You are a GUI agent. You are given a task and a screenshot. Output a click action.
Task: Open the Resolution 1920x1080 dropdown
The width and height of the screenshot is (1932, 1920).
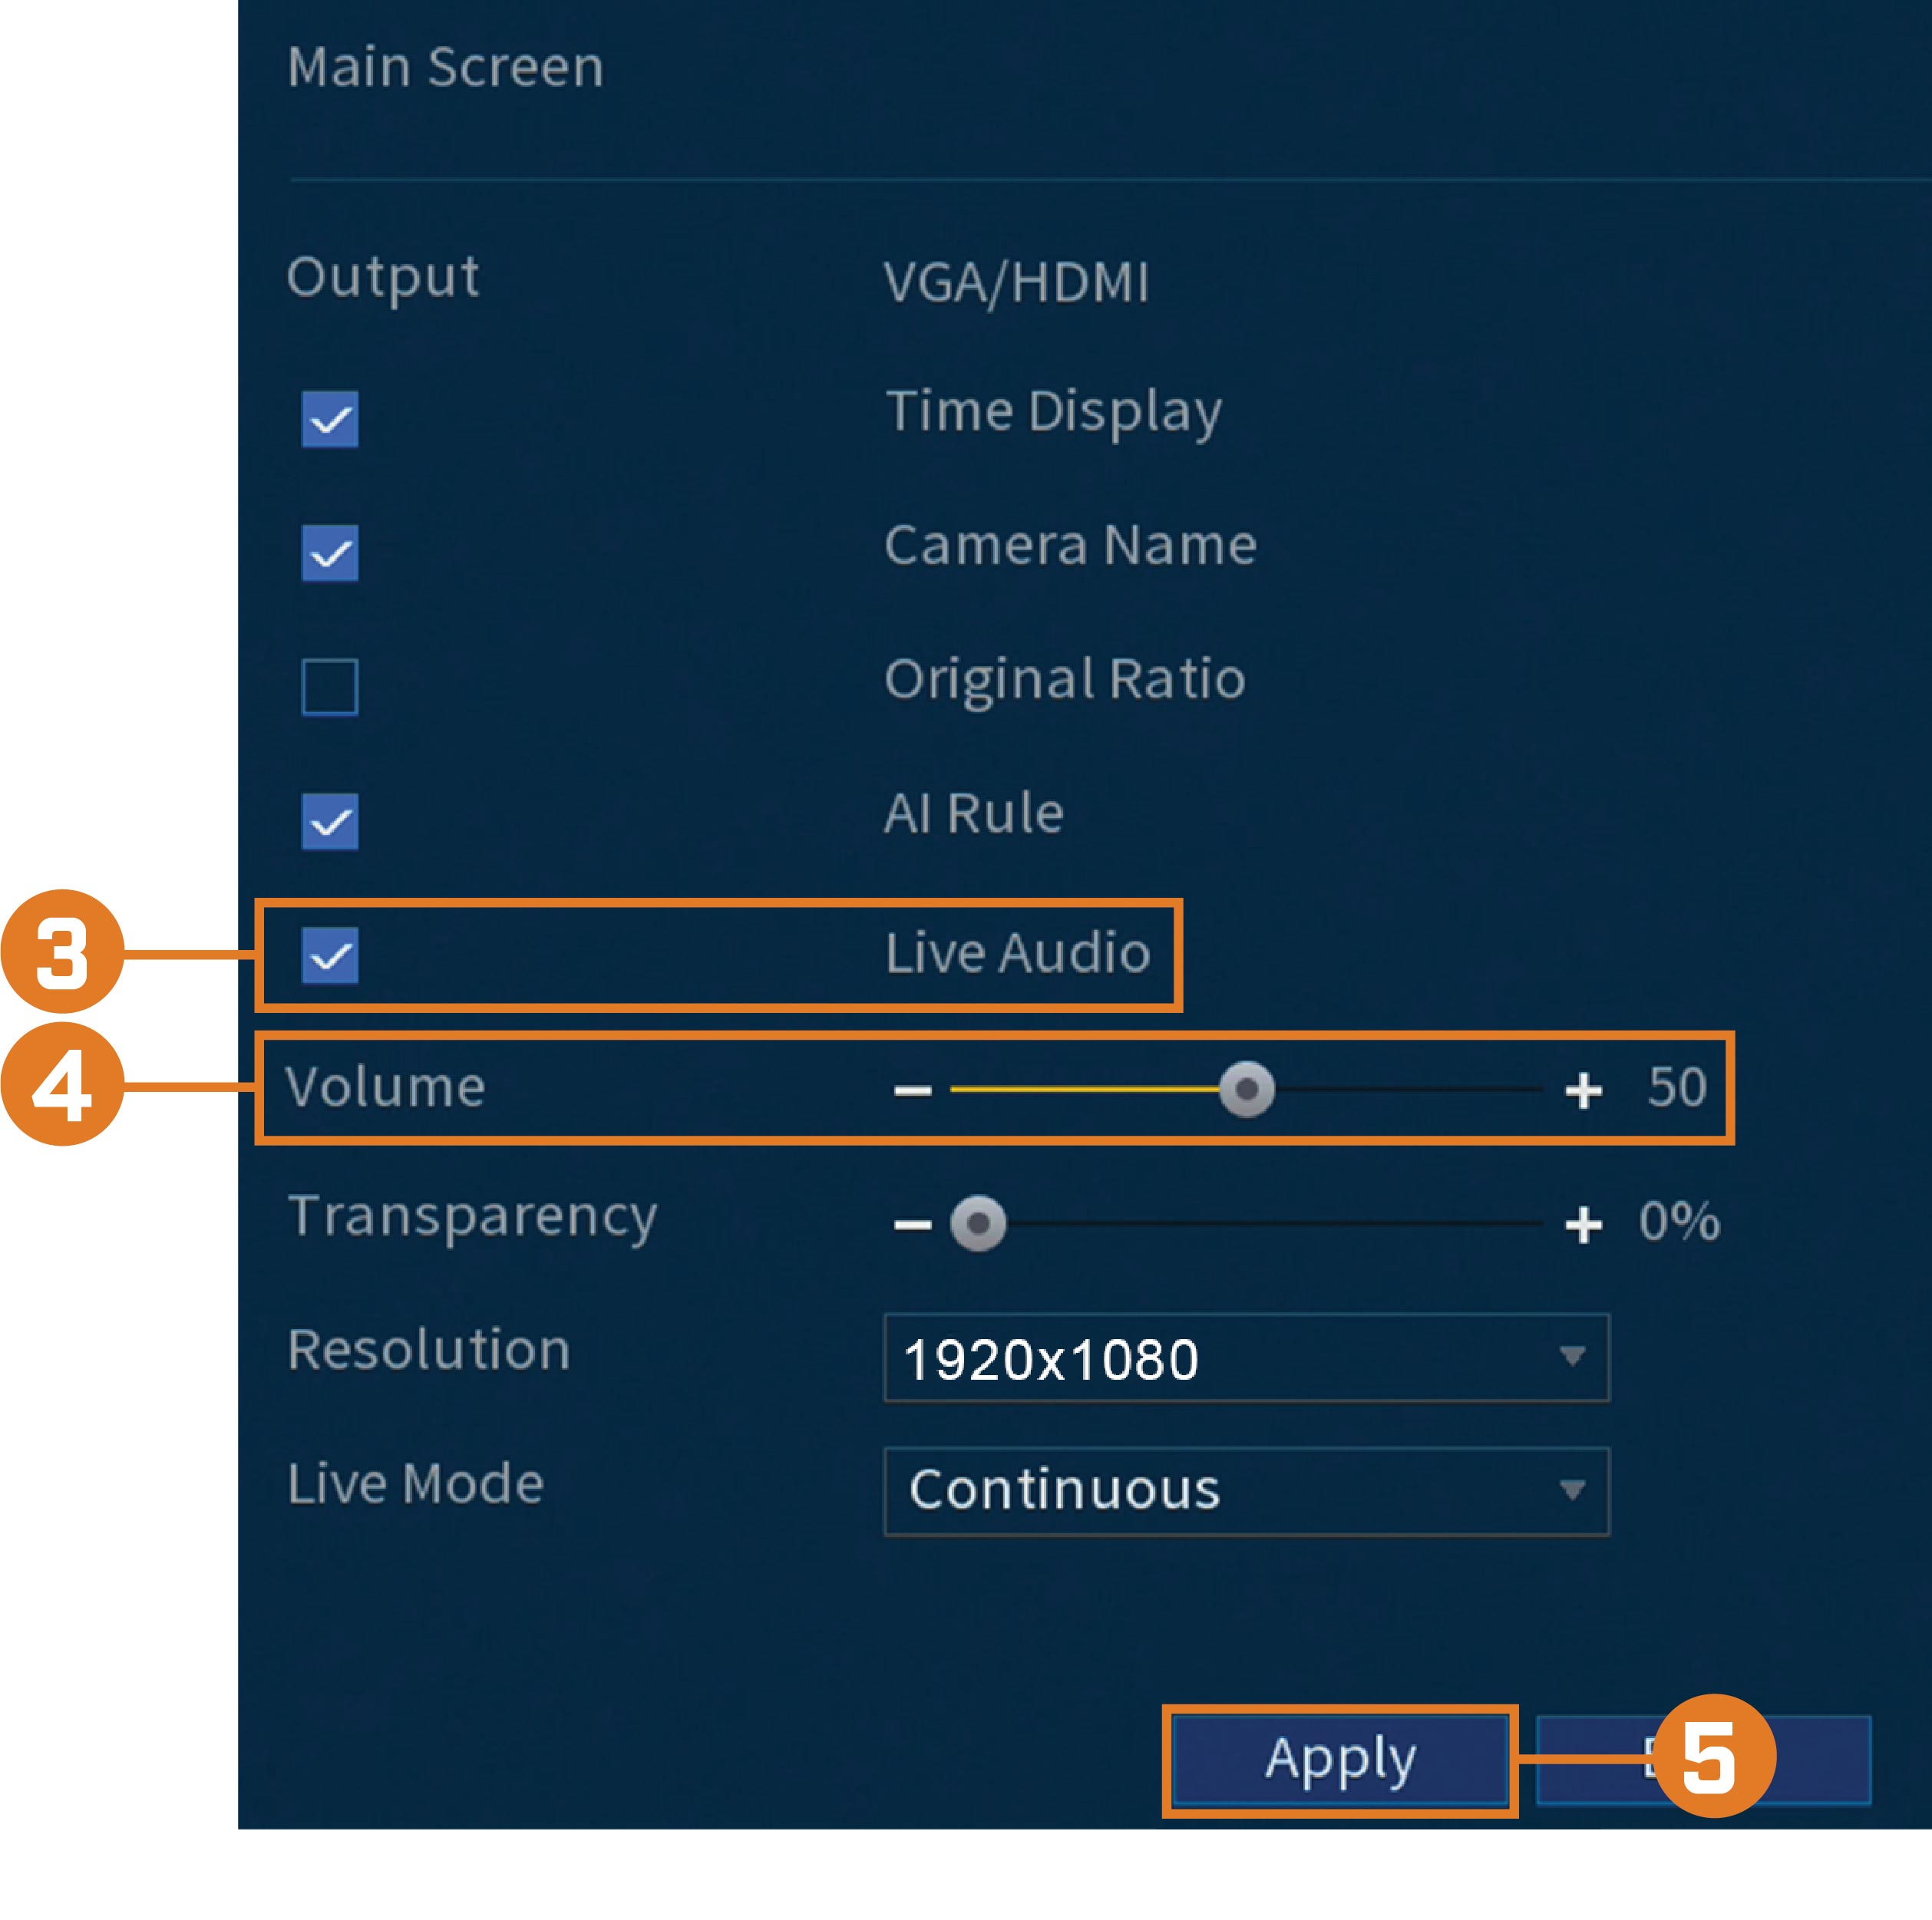[1246, 1358]
